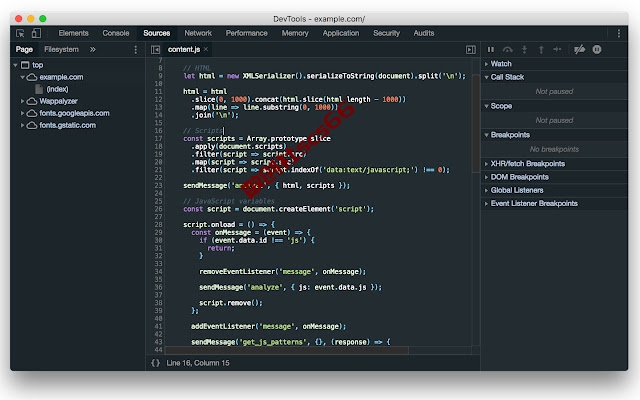
Task: Collapse the top frame tree node
Action: [x=16, y=65]
